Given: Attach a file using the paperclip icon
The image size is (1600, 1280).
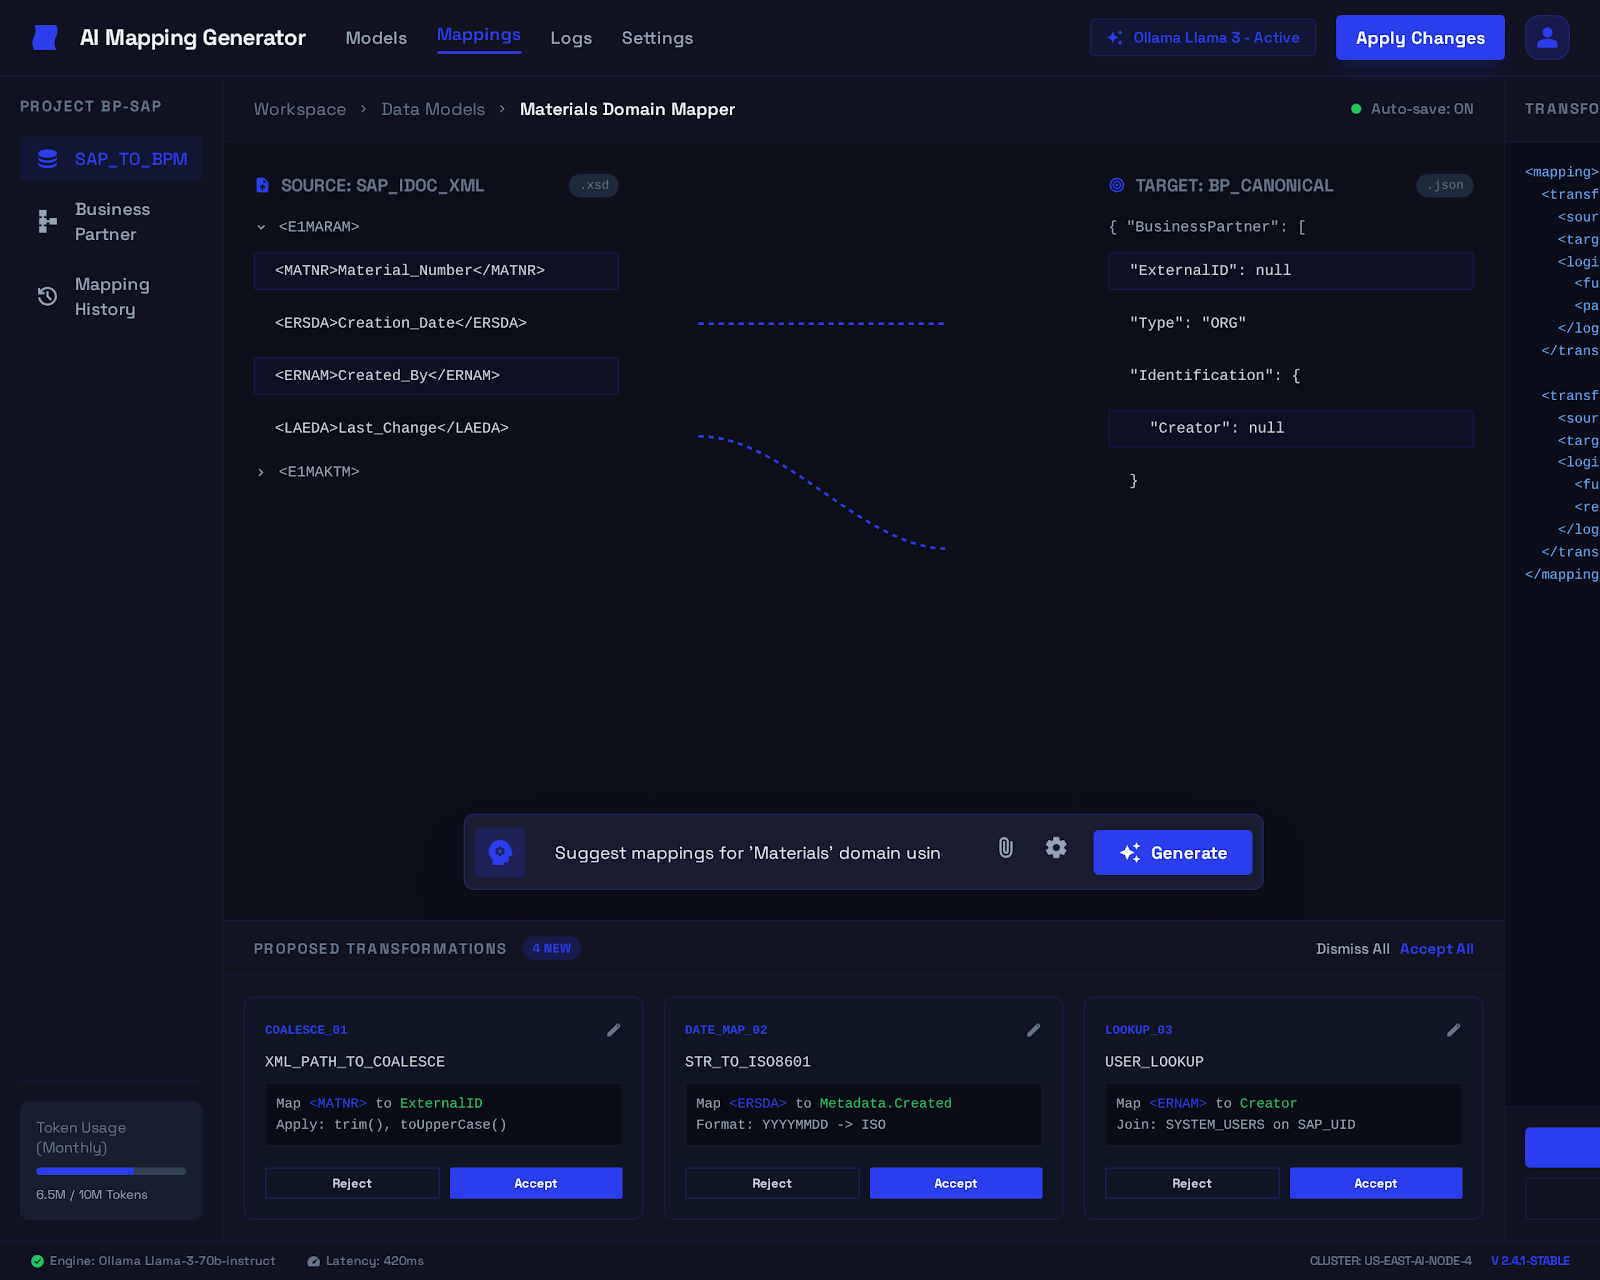Looking at the screenshot, I should click(1005, 848).
